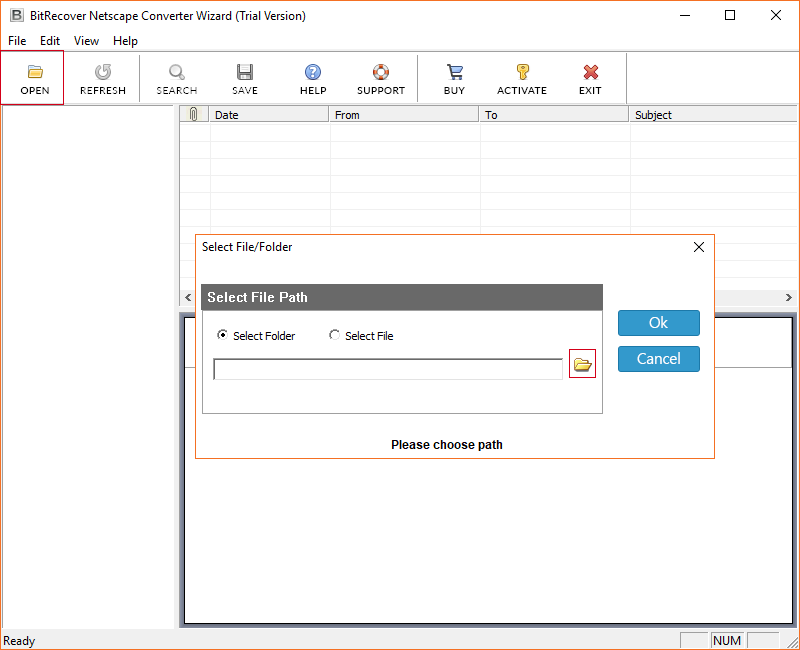Open the File menu
Viewport: 800px width, 650px height.
[17, 41]
